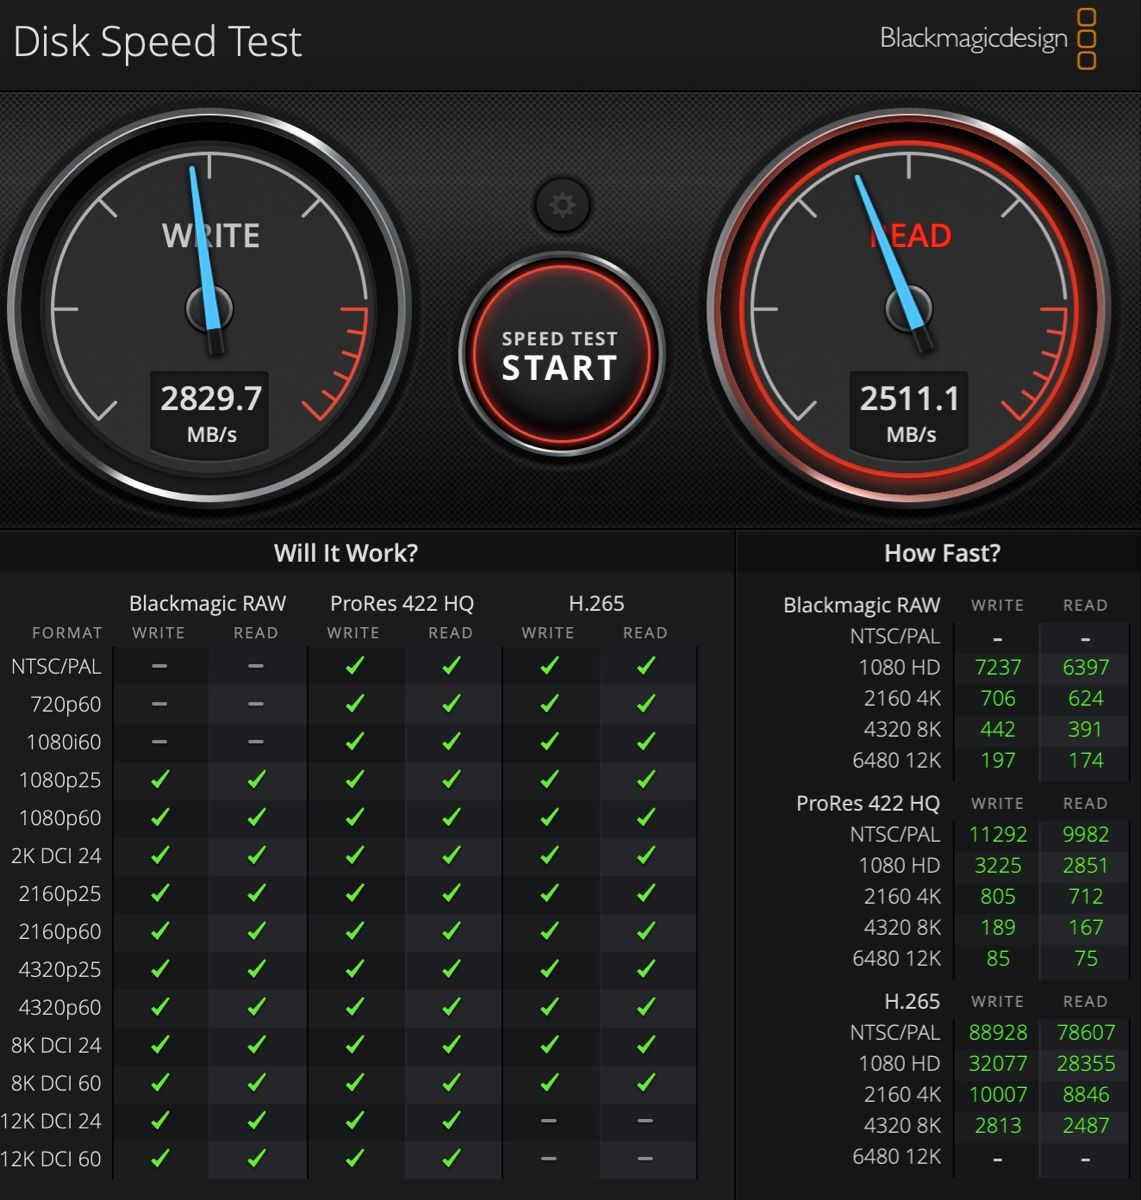Click the WRITE gauge needle dial
The height and width of the screenshot is (1200, 1141).
[210, 306]
